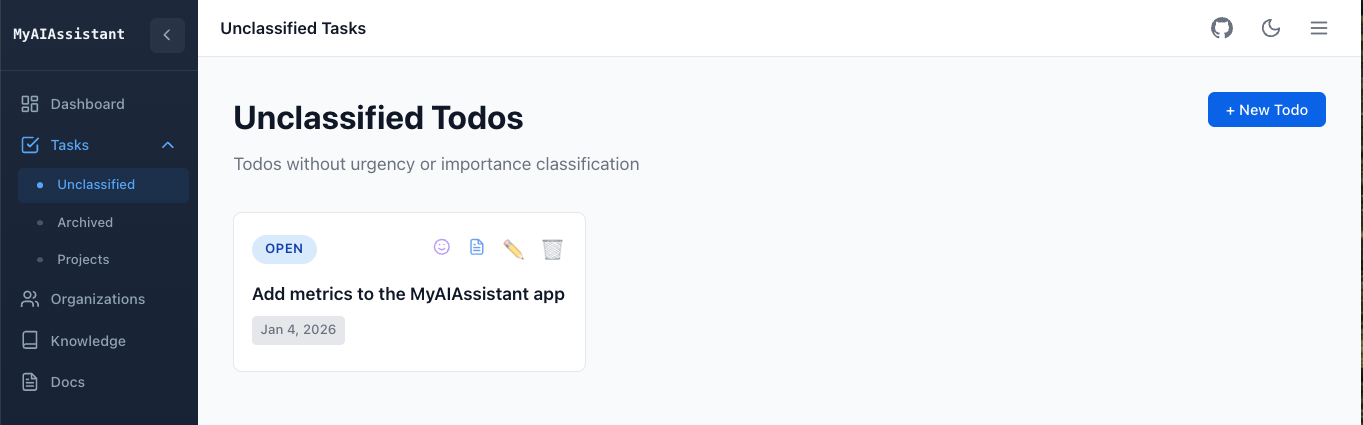Open the Archived tasks page
Viewport: 1363px width, 425px height.
click(85, 222)
